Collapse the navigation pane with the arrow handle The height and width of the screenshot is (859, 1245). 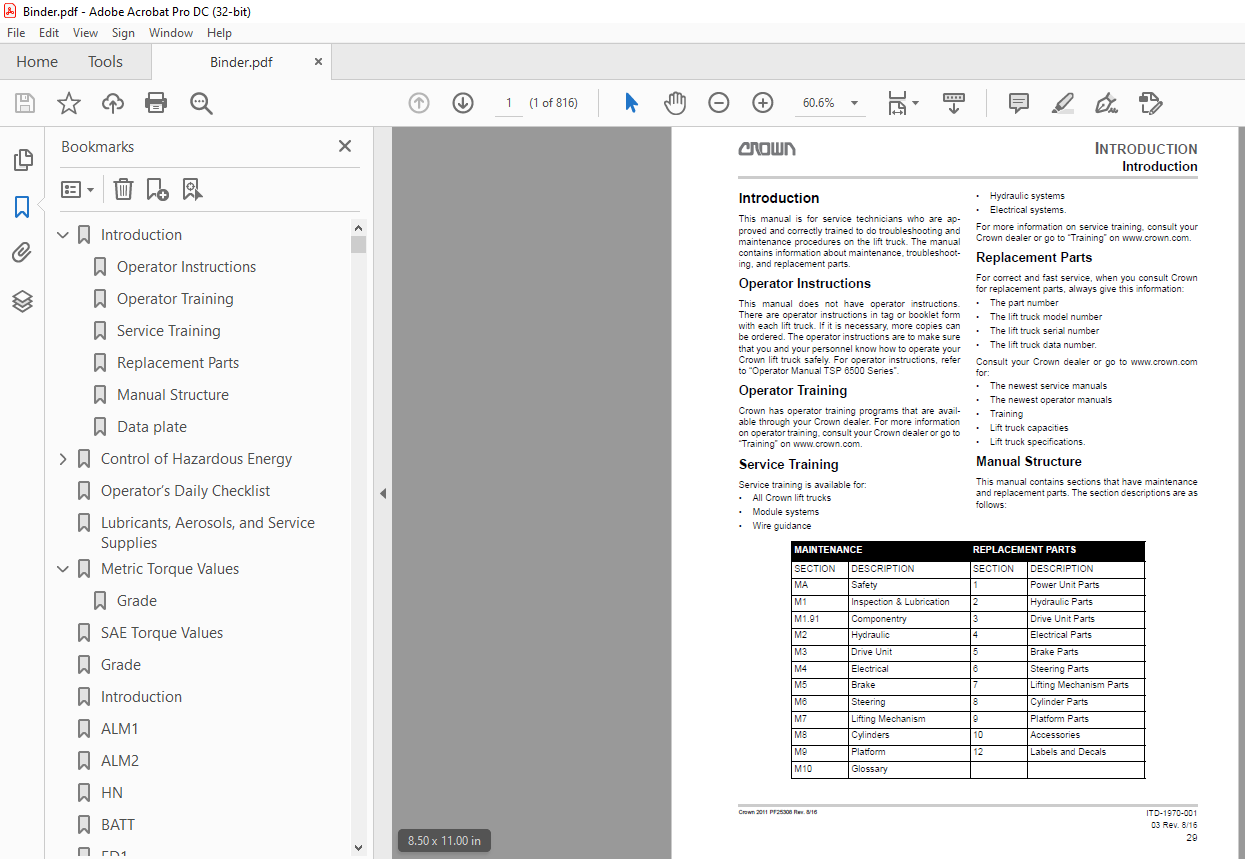[x=381, y=493]
